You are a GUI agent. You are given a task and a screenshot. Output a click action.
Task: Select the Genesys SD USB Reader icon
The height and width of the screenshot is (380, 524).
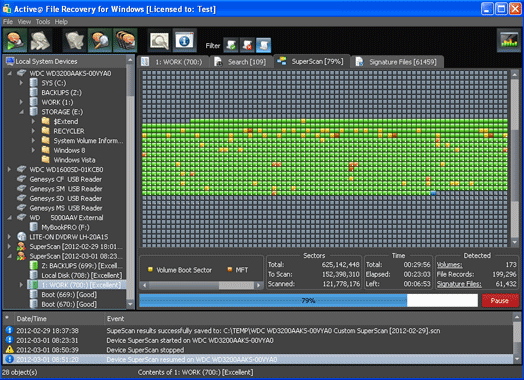pos(22,199)
